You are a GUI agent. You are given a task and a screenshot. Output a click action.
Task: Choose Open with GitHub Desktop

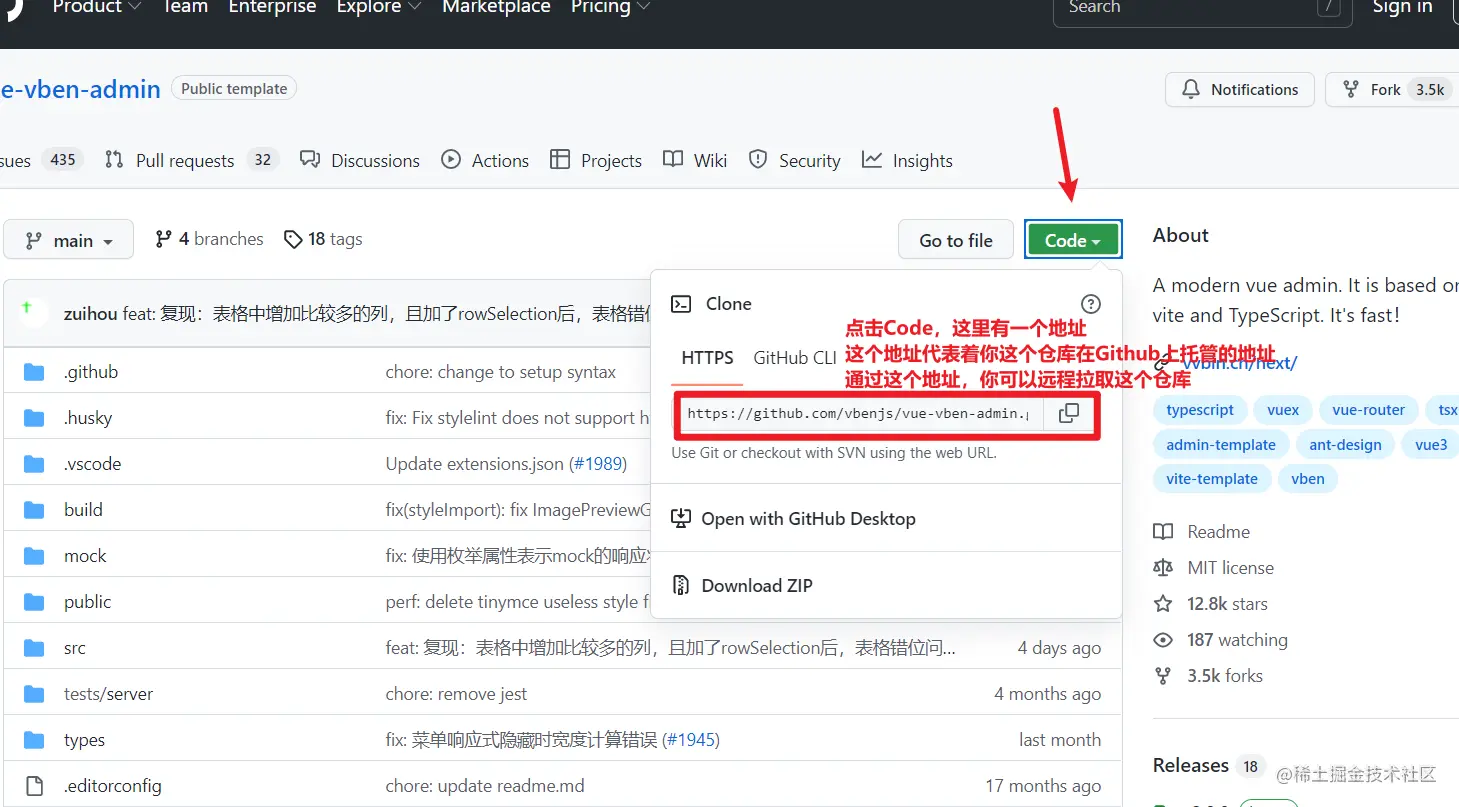coord(793,519)
